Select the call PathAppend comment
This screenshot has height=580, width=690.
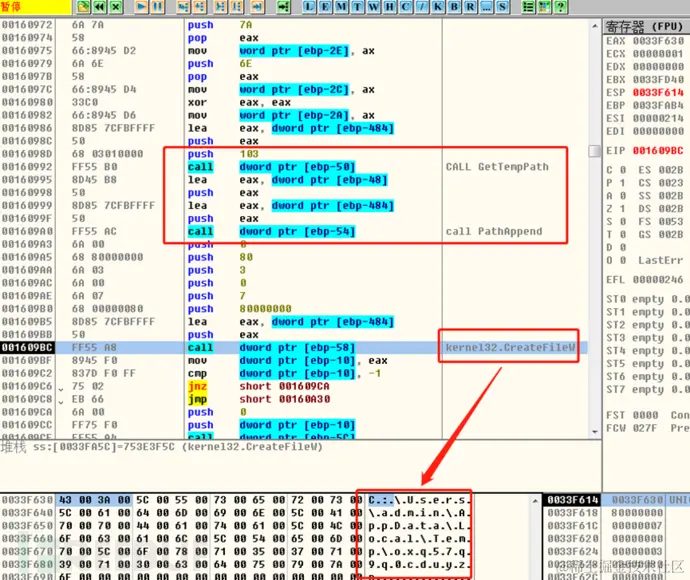(x=494, y=231)
